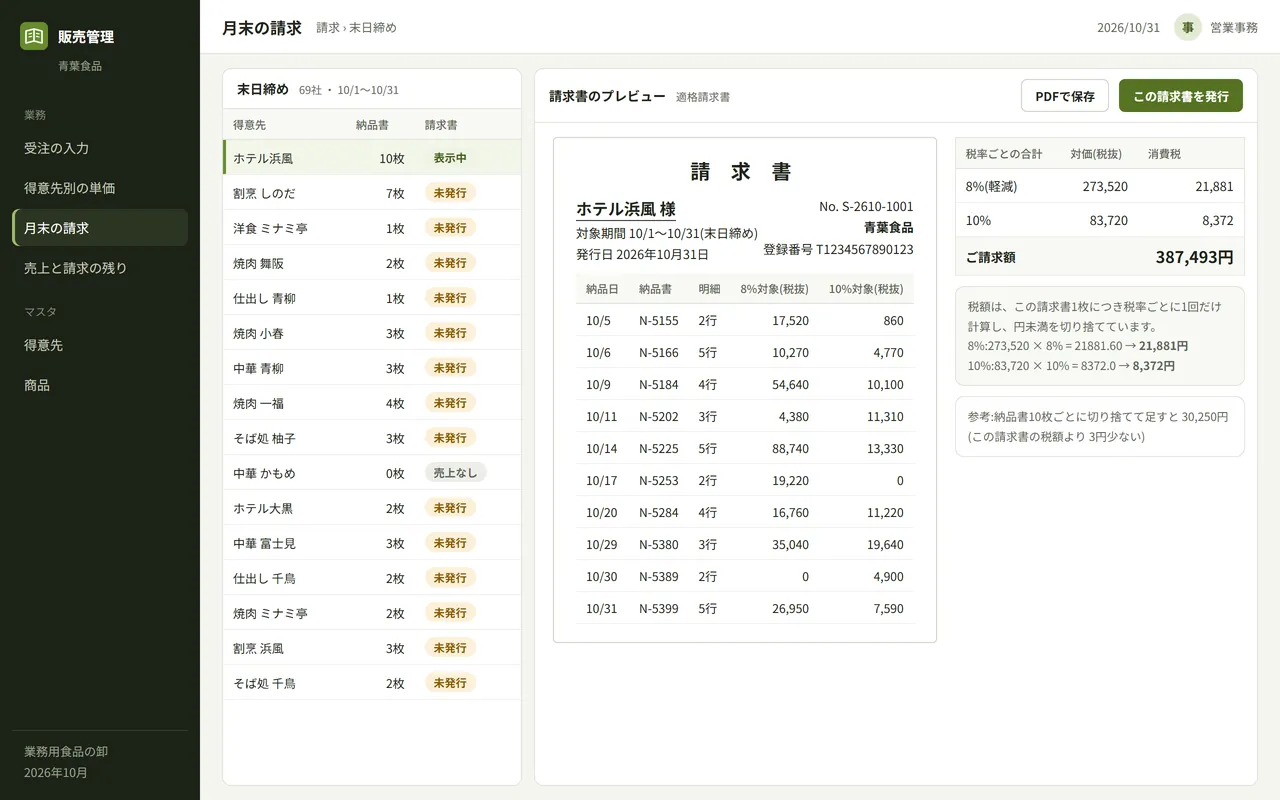Select the 仕出し 青柳 customer row
Viewport: 1280px width, 800px height.
click(x=372, y=298)
